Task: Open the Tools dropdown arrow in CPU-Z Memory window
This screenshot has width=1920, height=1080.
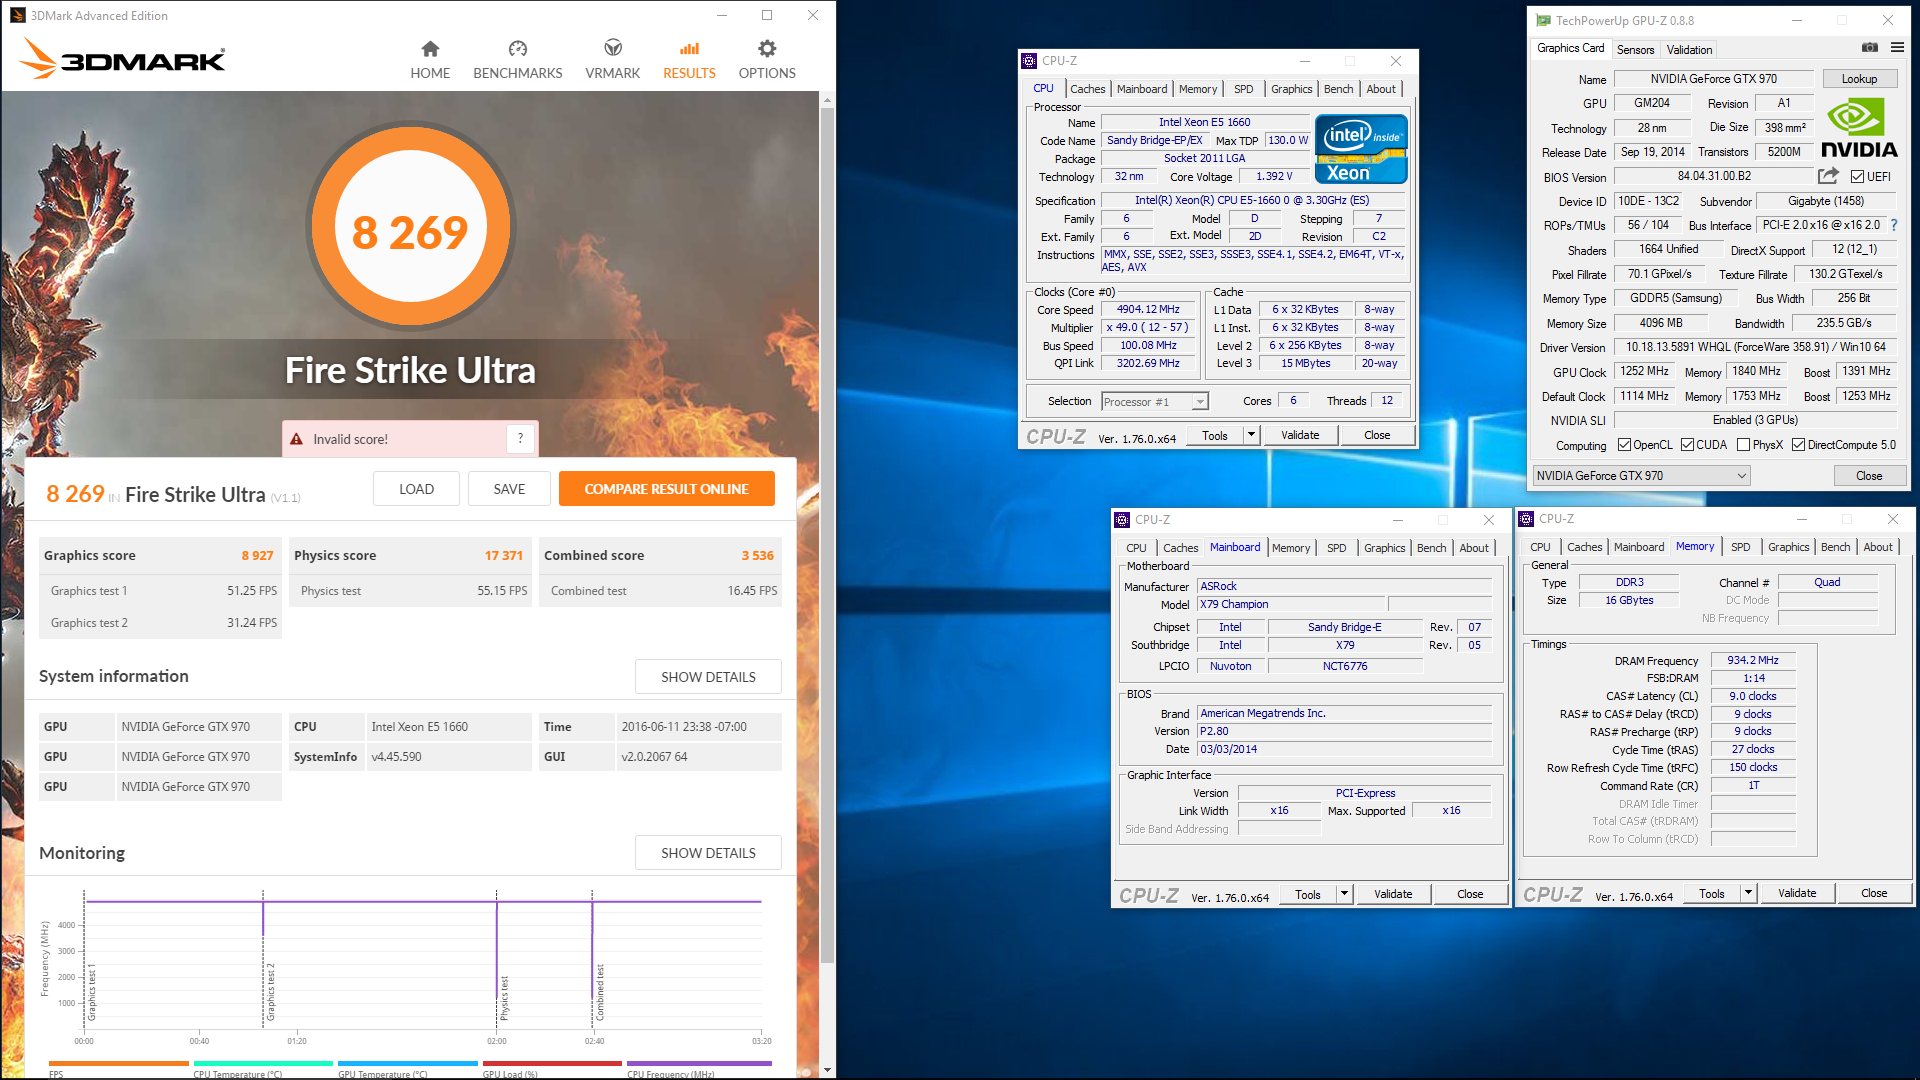Action: (1748, 893)
